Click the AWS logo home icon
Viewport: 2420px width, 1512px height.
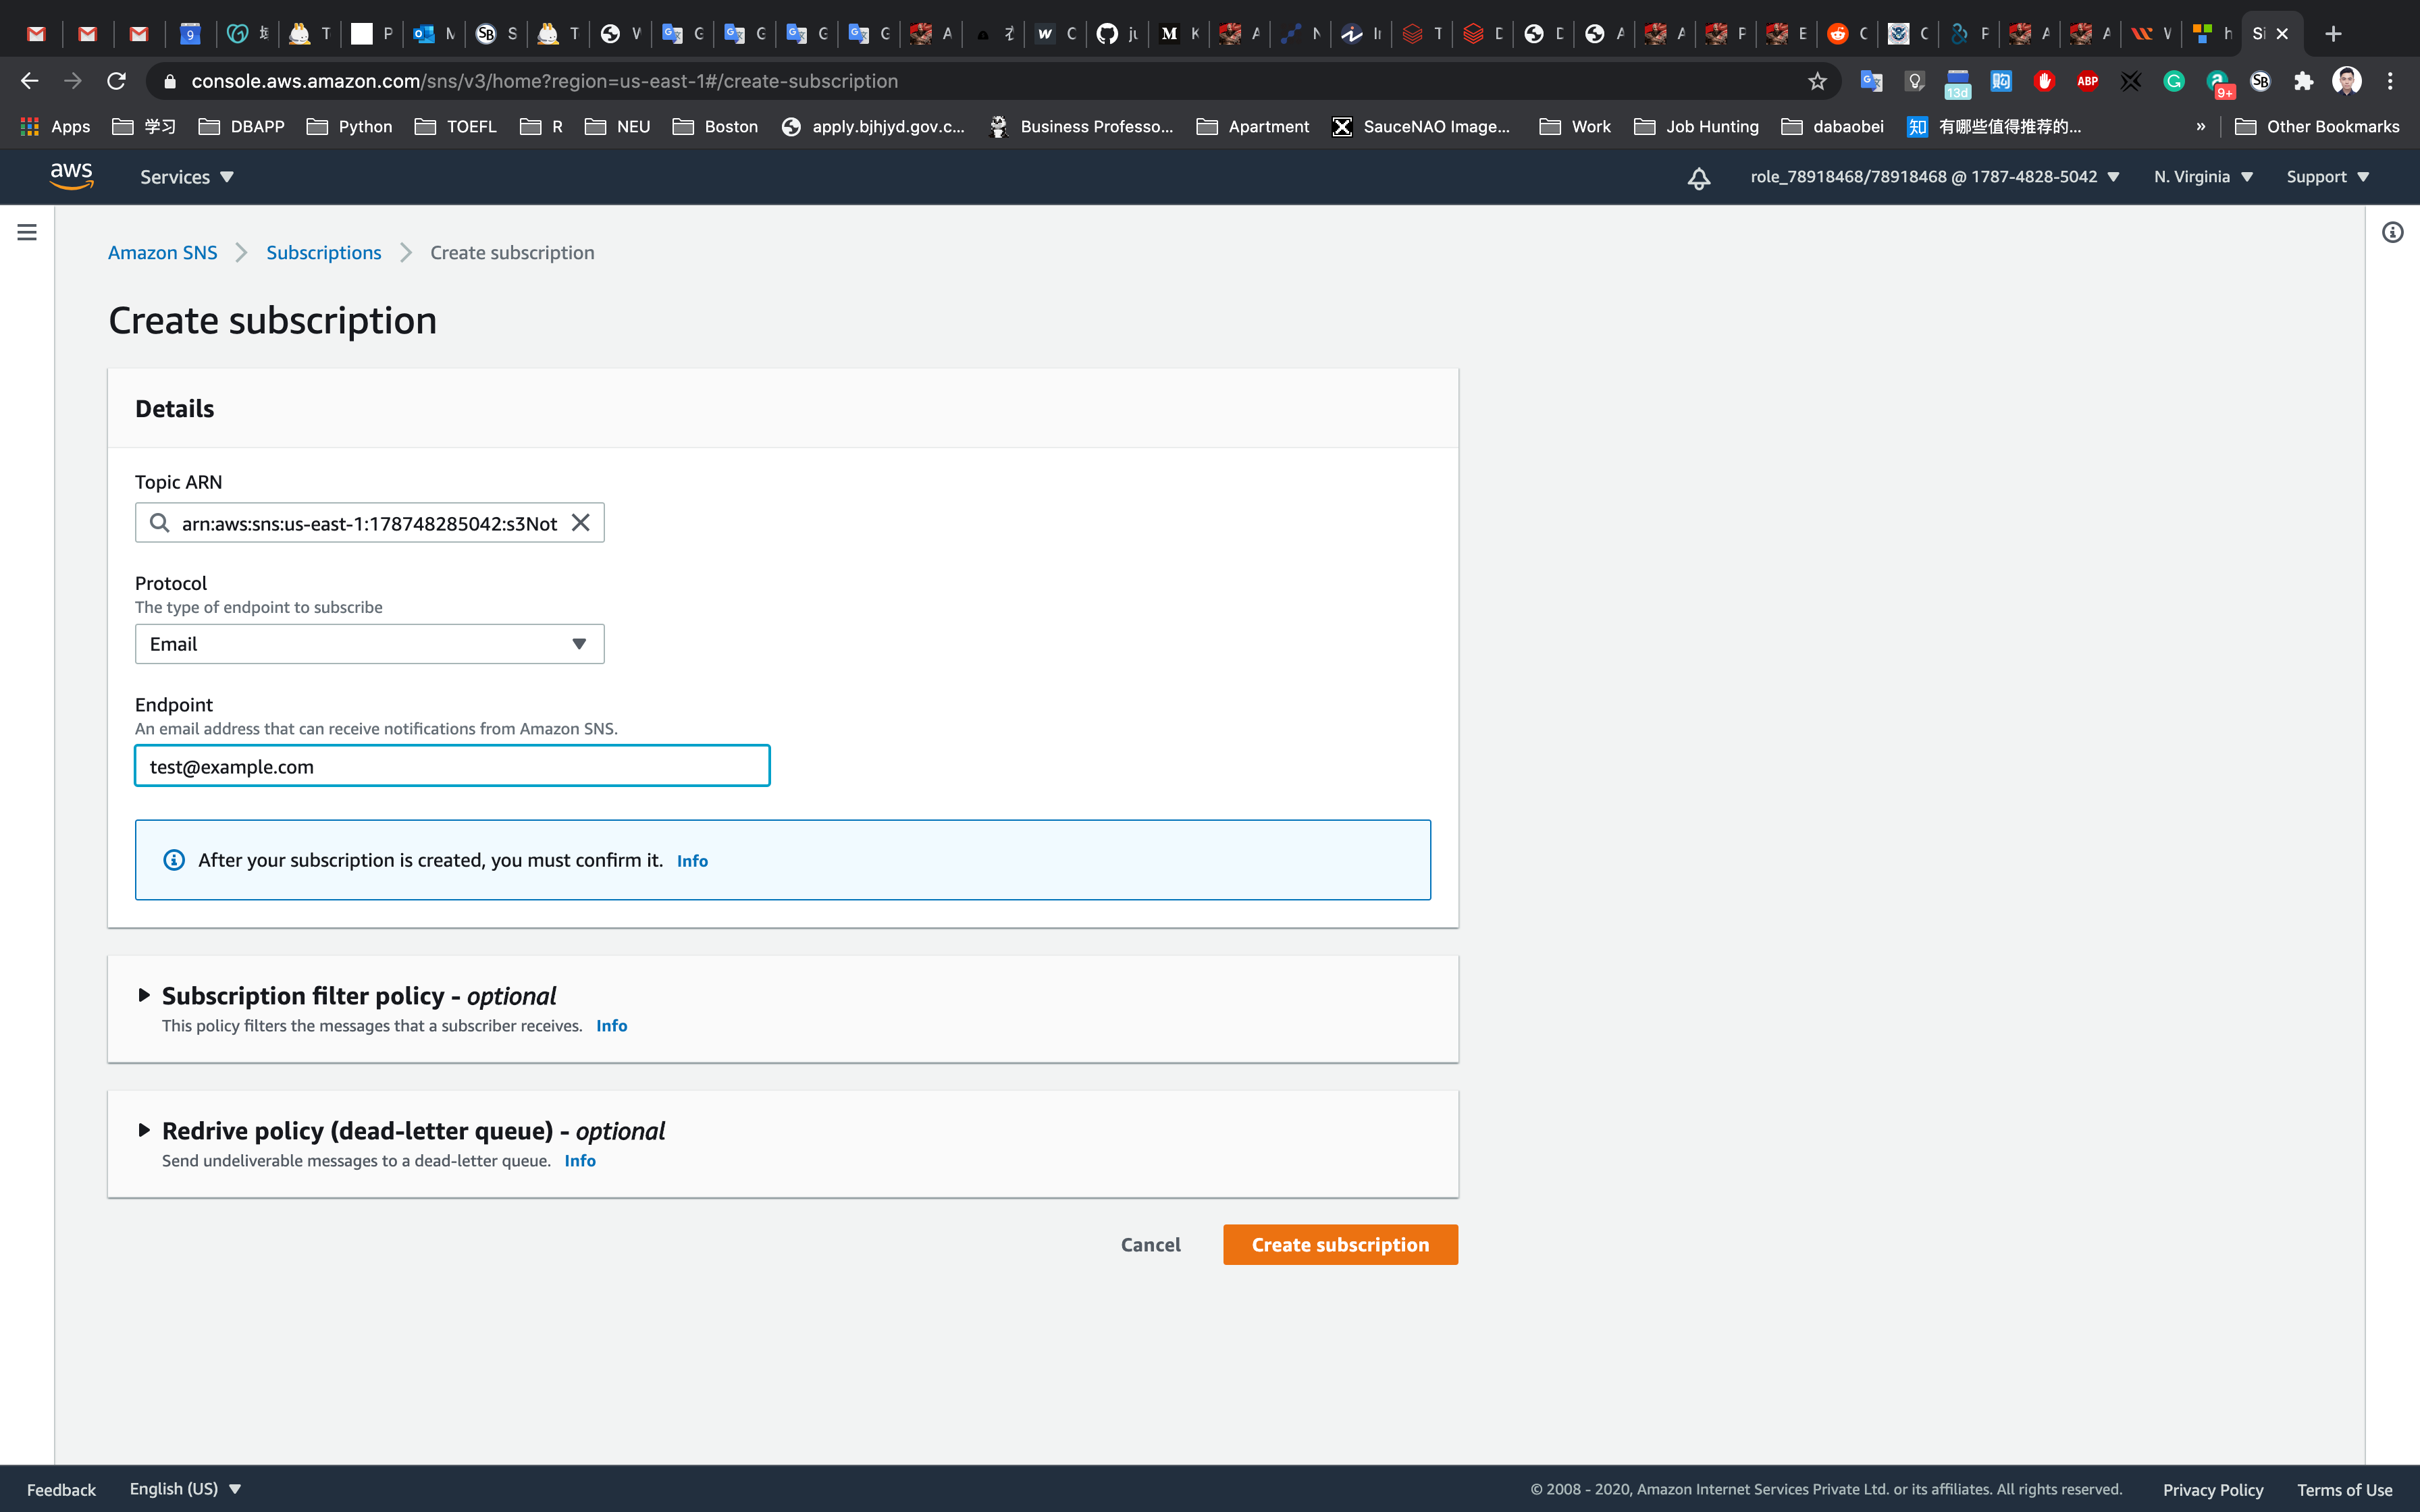(x=72, y=176)
